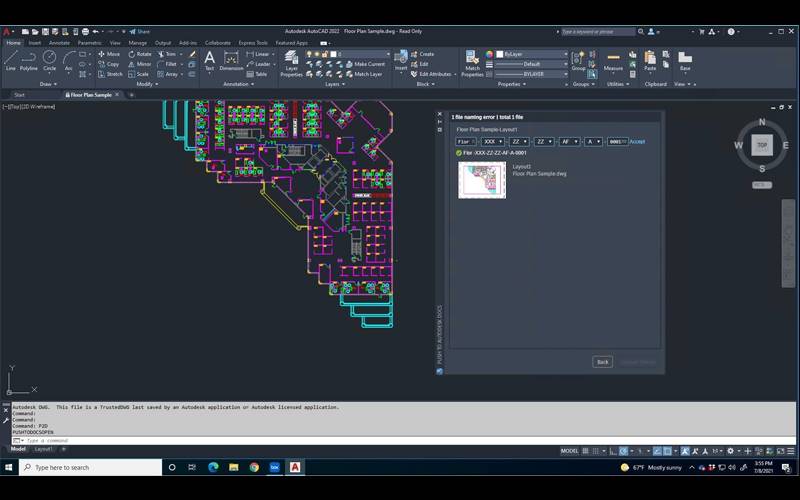Open the AF naming field dropdown
Screen dimensions: 800x500
569,142
